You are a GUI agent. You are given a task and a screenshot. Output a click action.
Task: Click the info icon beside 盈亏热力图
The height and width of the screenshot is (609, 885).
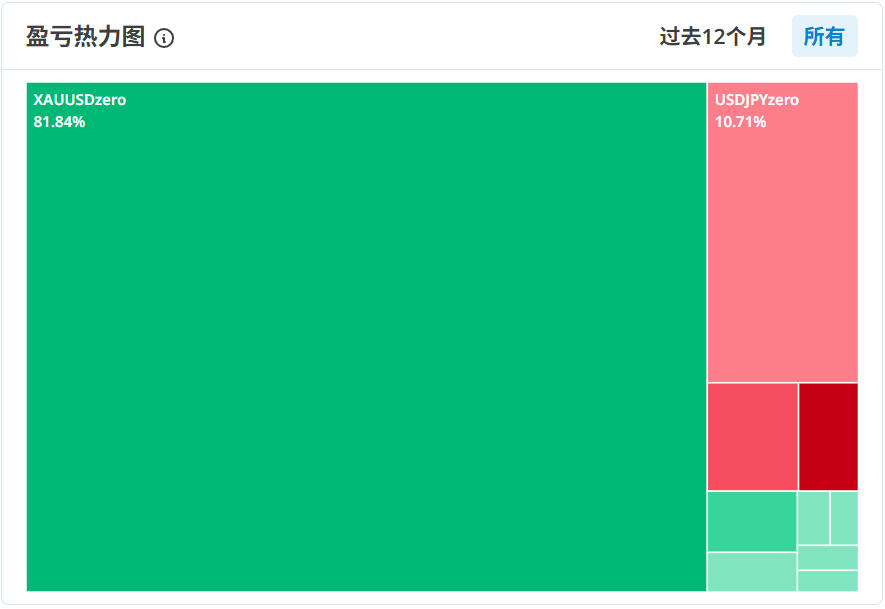tap(164, 38)
